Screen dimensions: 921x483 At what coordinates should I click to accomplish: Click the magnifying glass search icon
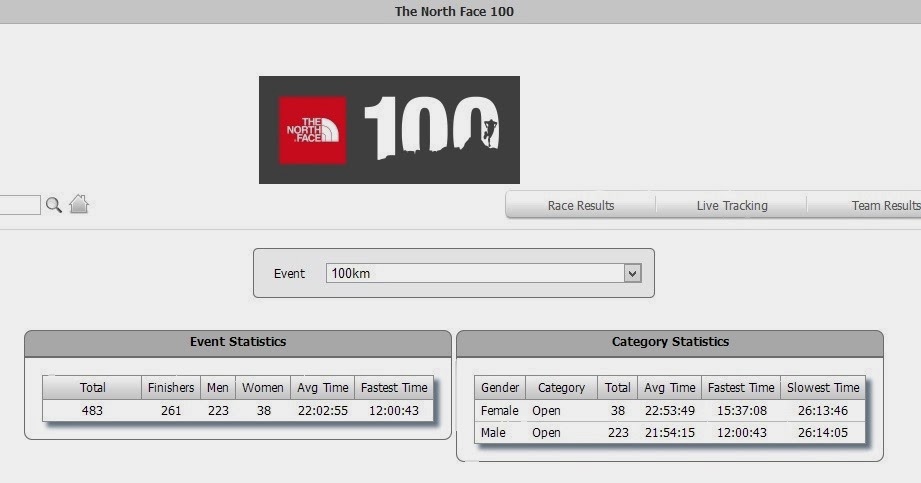click(53, 205)
